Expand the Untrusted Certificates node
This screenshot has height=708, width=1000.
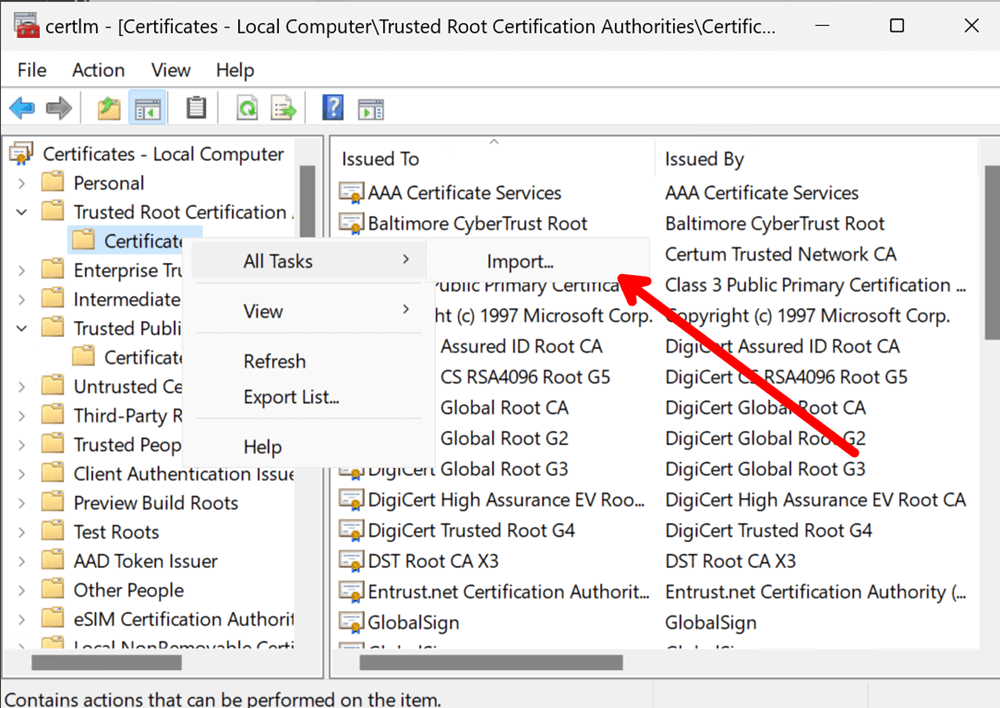22,387
